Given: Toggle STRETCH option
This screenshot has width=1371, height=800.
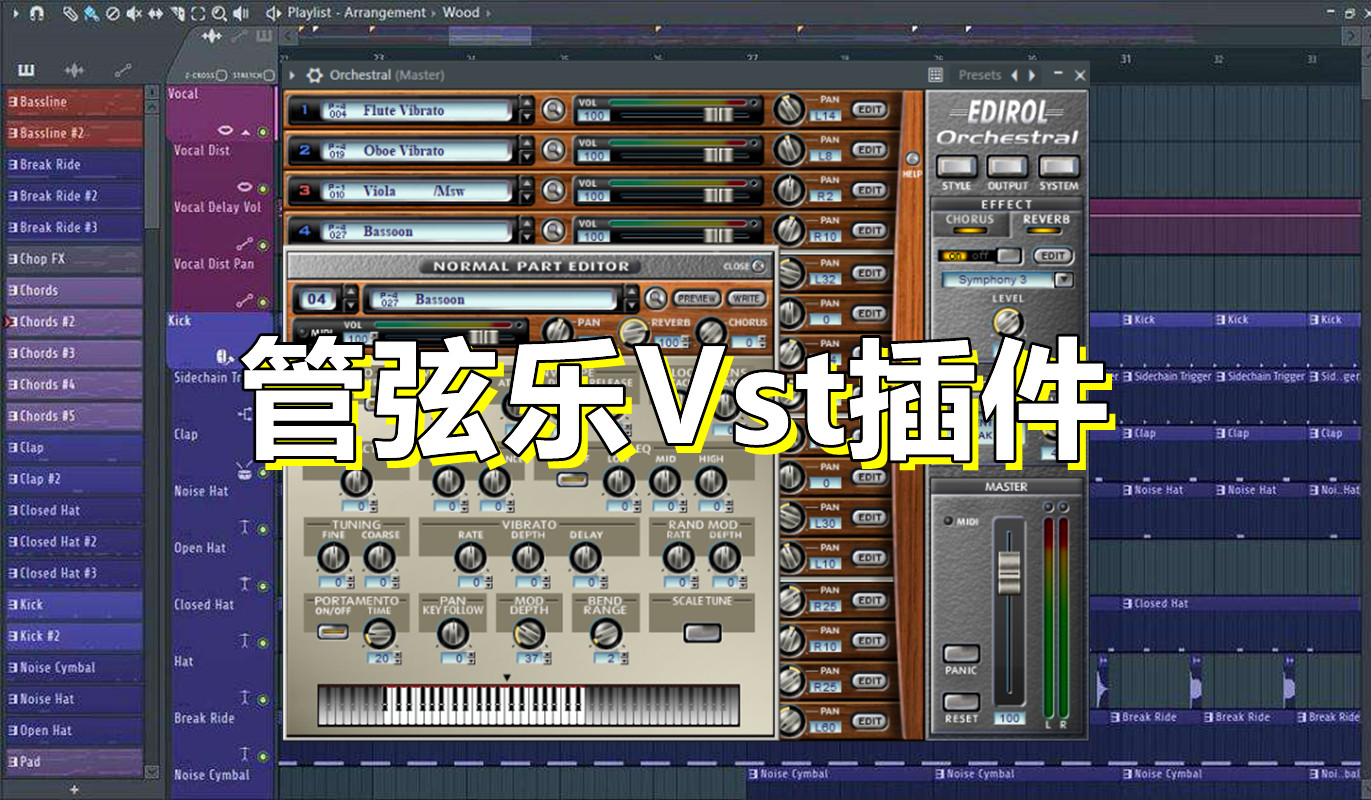Looking at the screenshot, I should [270, 75].
